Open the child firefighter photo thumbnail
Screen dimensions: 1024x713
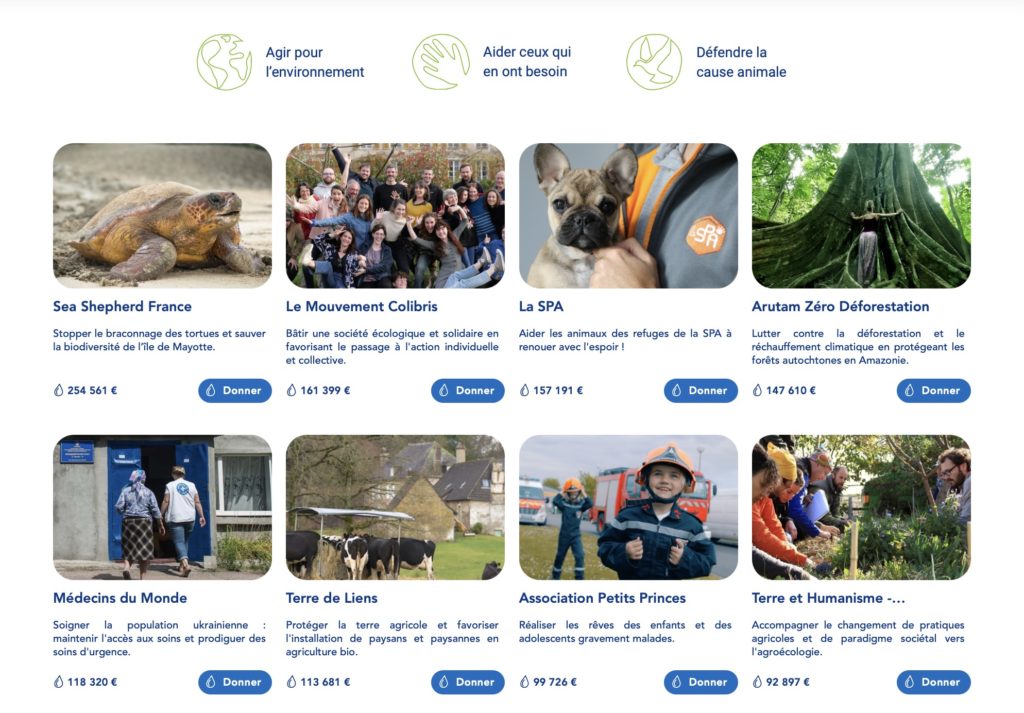[628, 507]
